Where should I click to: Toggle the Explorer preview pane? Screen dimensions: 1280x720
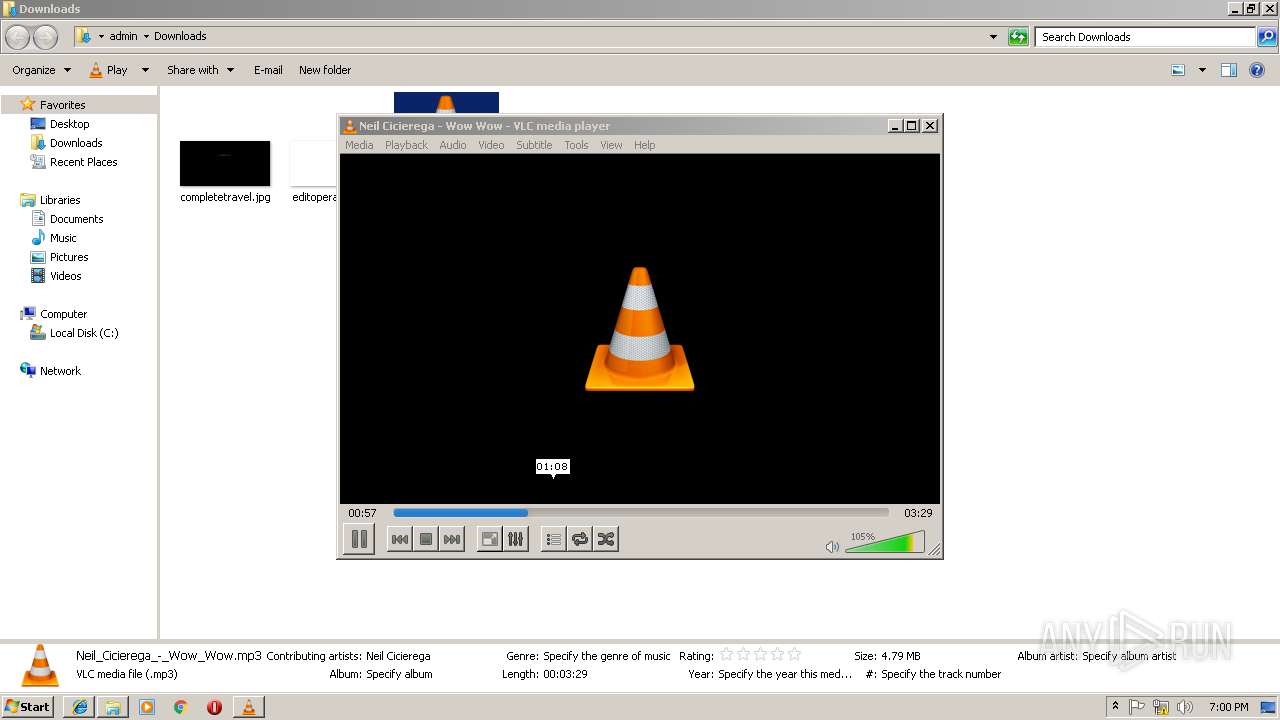coord(1229,70)
